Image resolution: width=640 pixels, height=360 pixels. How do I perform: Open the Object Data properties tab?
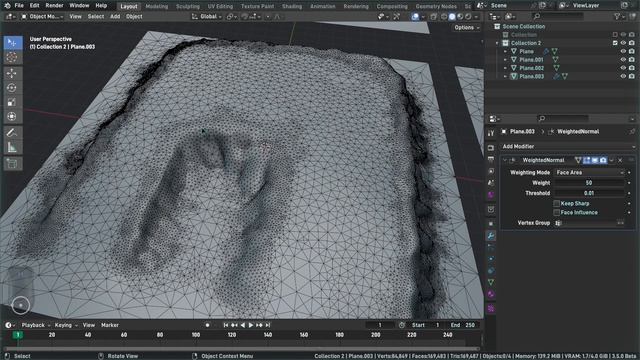coord(491,282)
